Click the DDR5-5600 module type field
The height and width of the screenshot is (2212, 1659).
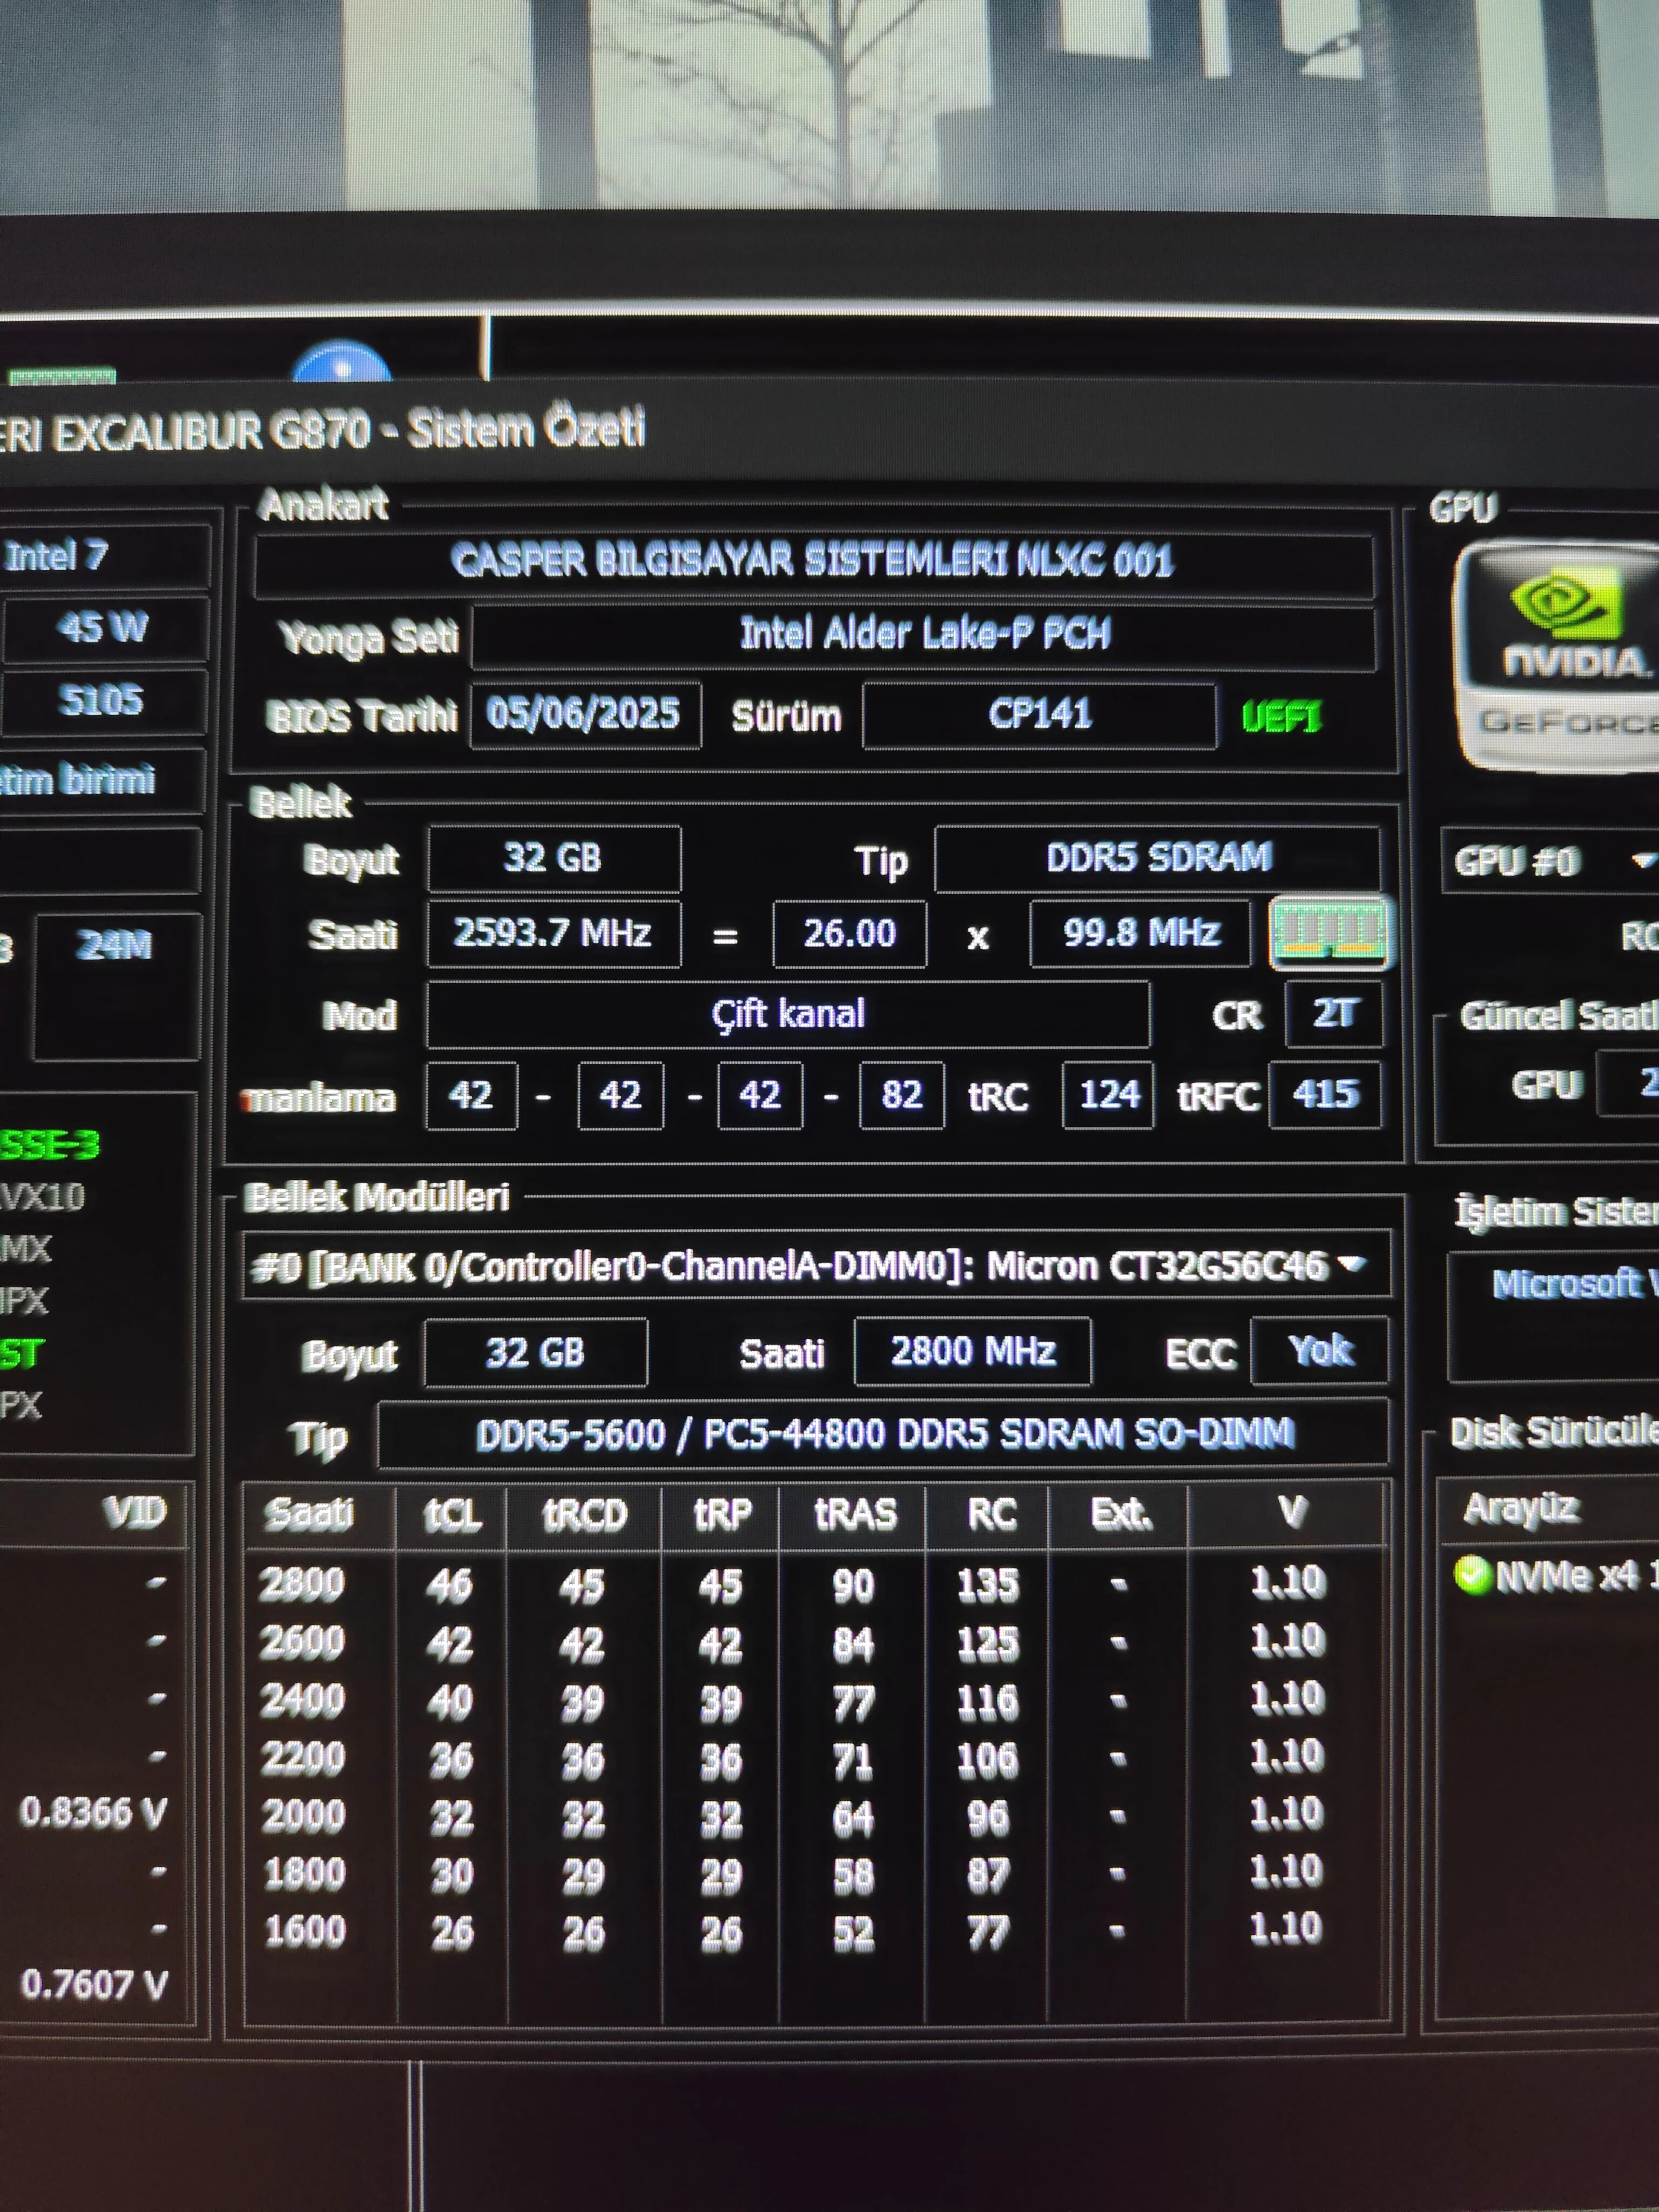[x=884, y=1434]
